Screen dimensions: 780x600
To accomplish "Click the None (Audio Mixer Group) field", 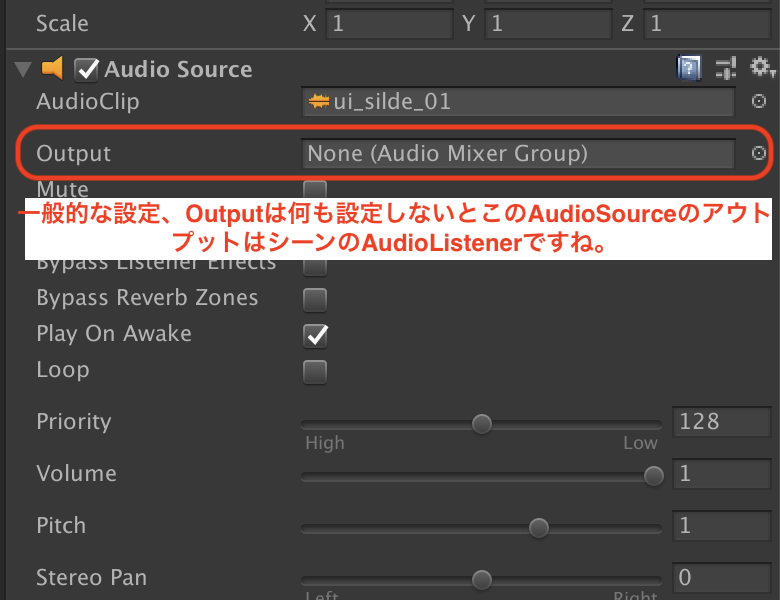I will [x=518, y=154].
